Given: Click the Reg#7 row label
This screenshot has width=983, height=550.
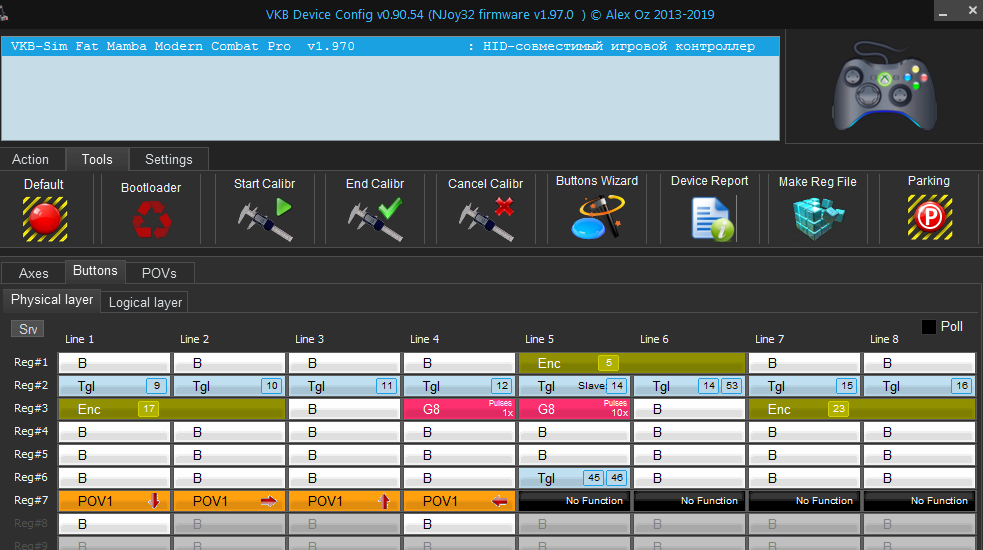Looking at the screenshot, I should [x=31, y=500].
